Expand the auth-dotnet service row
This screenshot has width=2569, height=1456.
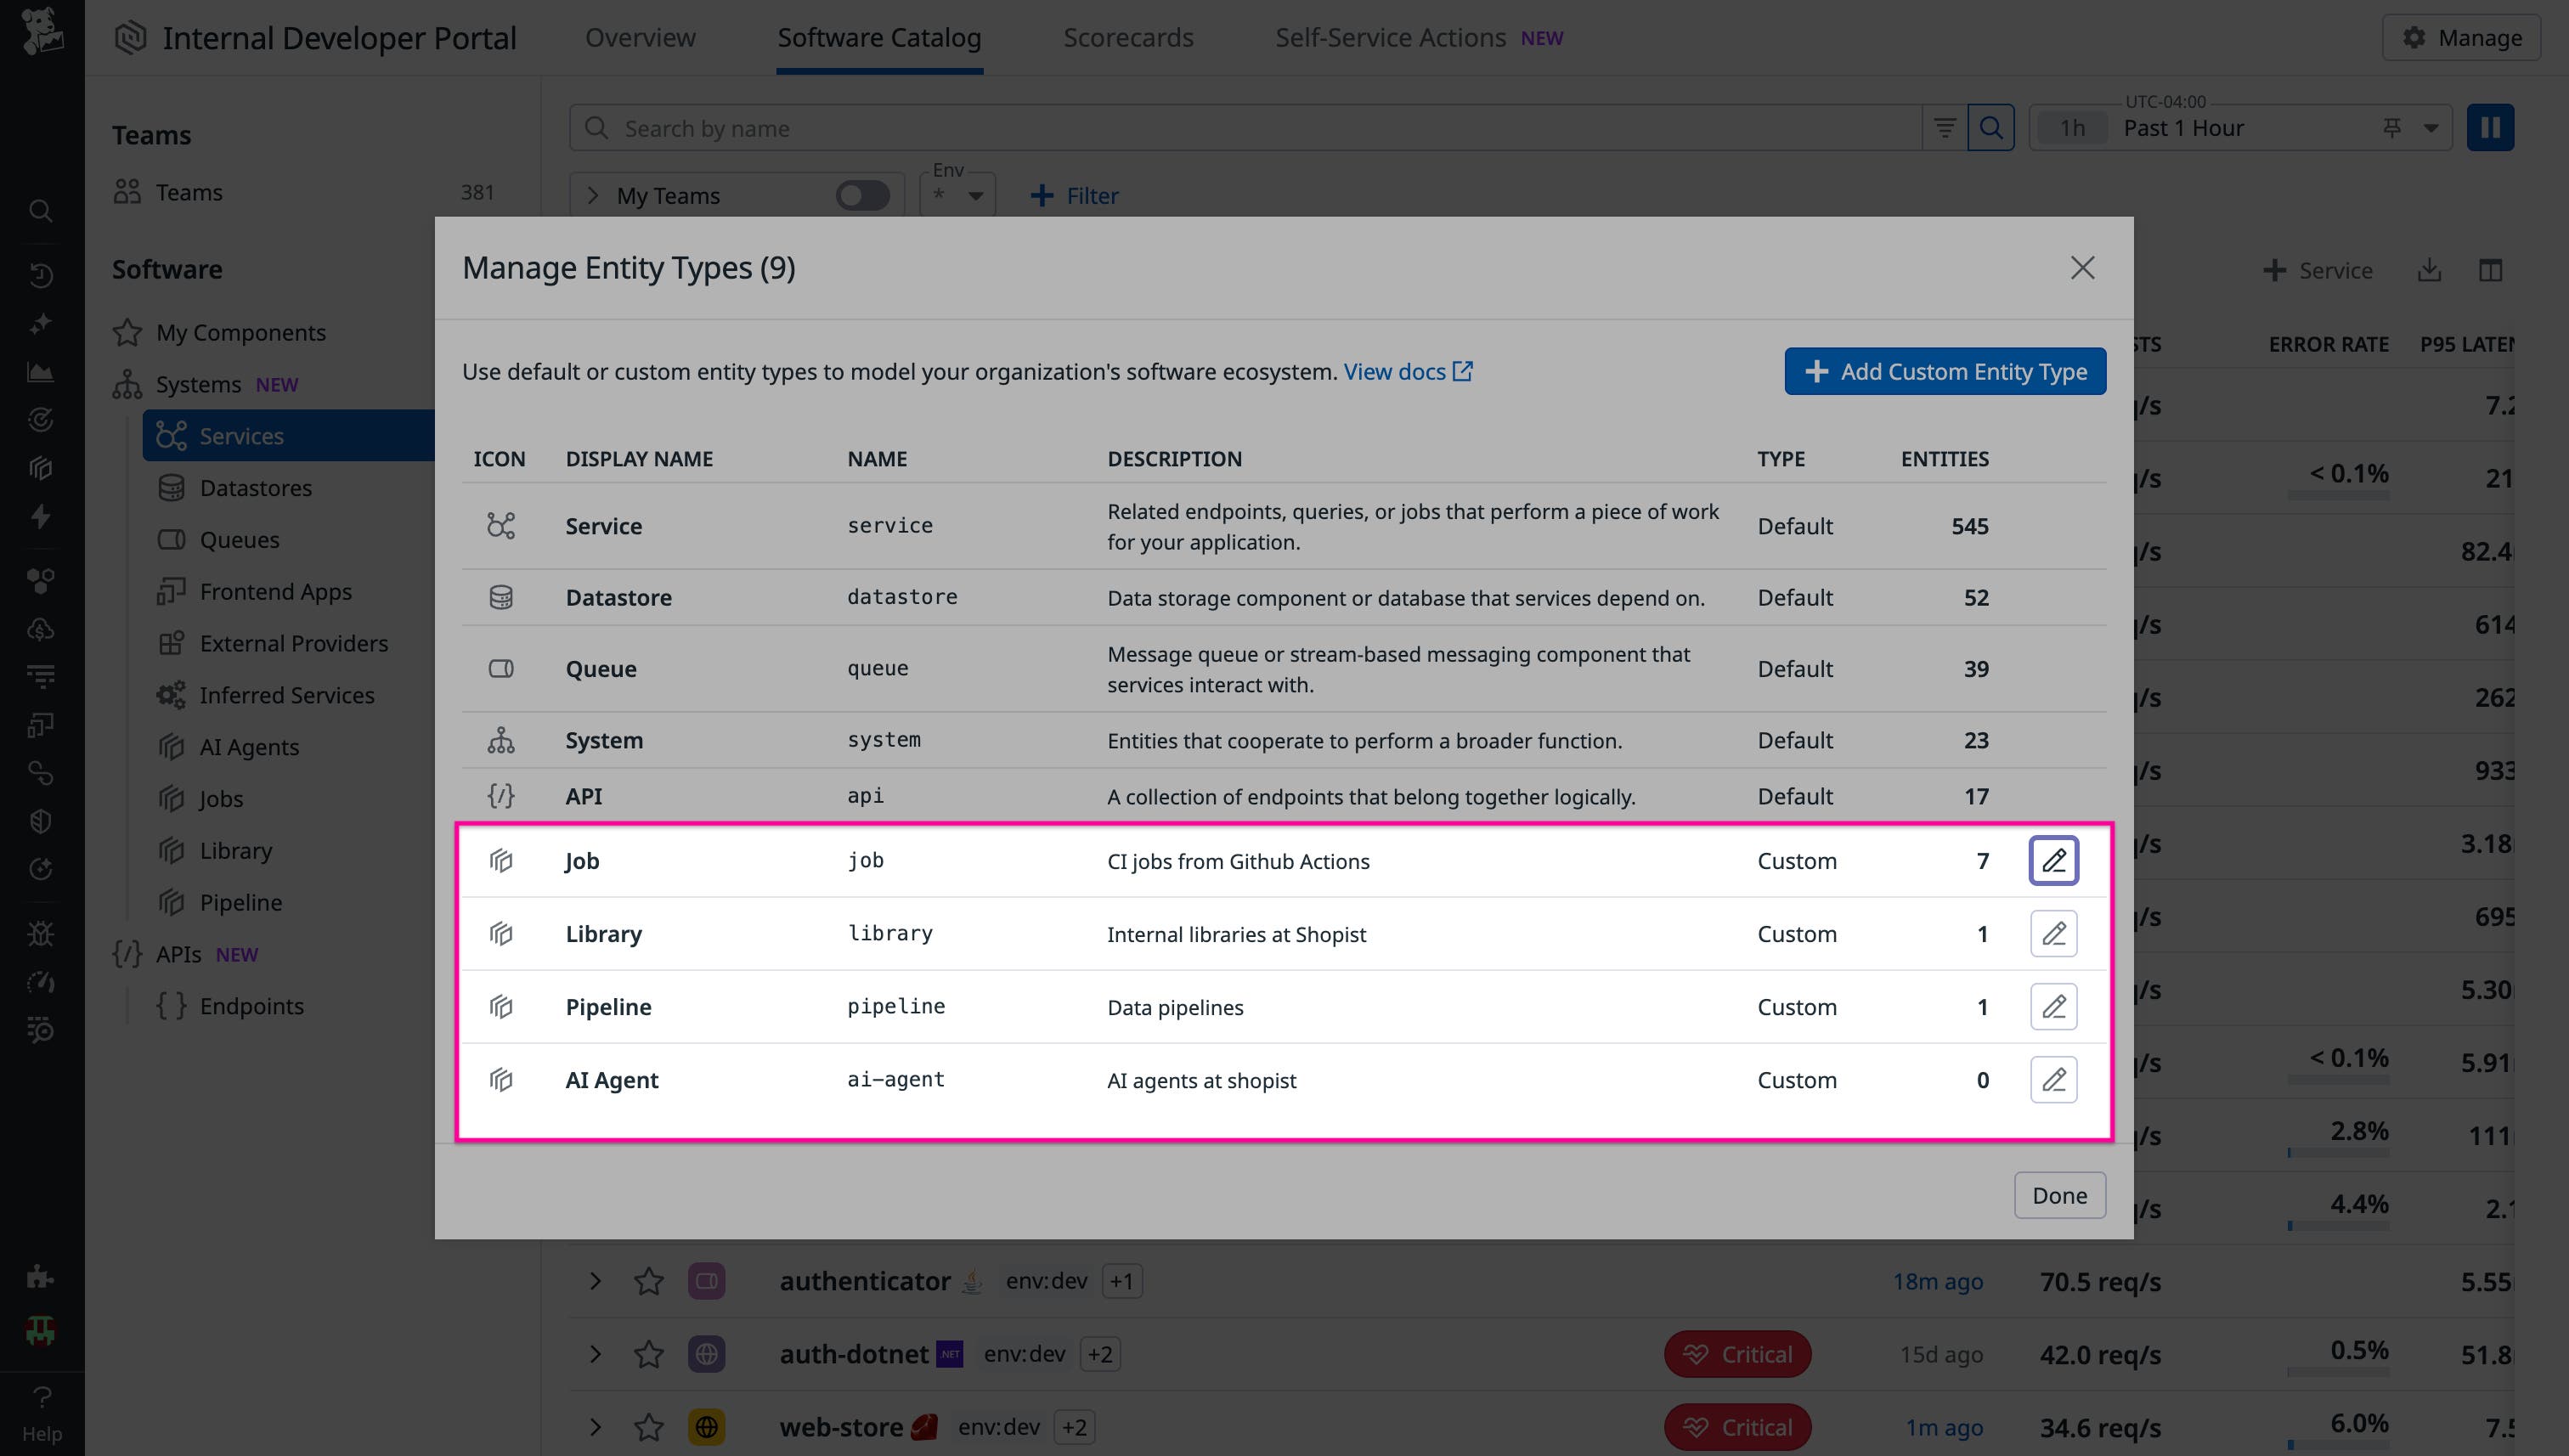[596, 1354]
